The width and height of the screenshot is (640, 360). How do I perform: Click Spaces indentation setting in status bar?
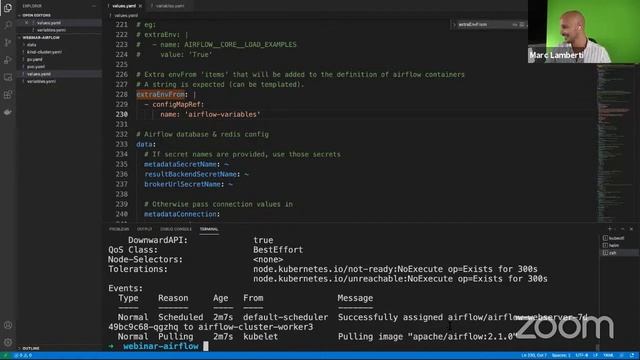click(561, 356)
